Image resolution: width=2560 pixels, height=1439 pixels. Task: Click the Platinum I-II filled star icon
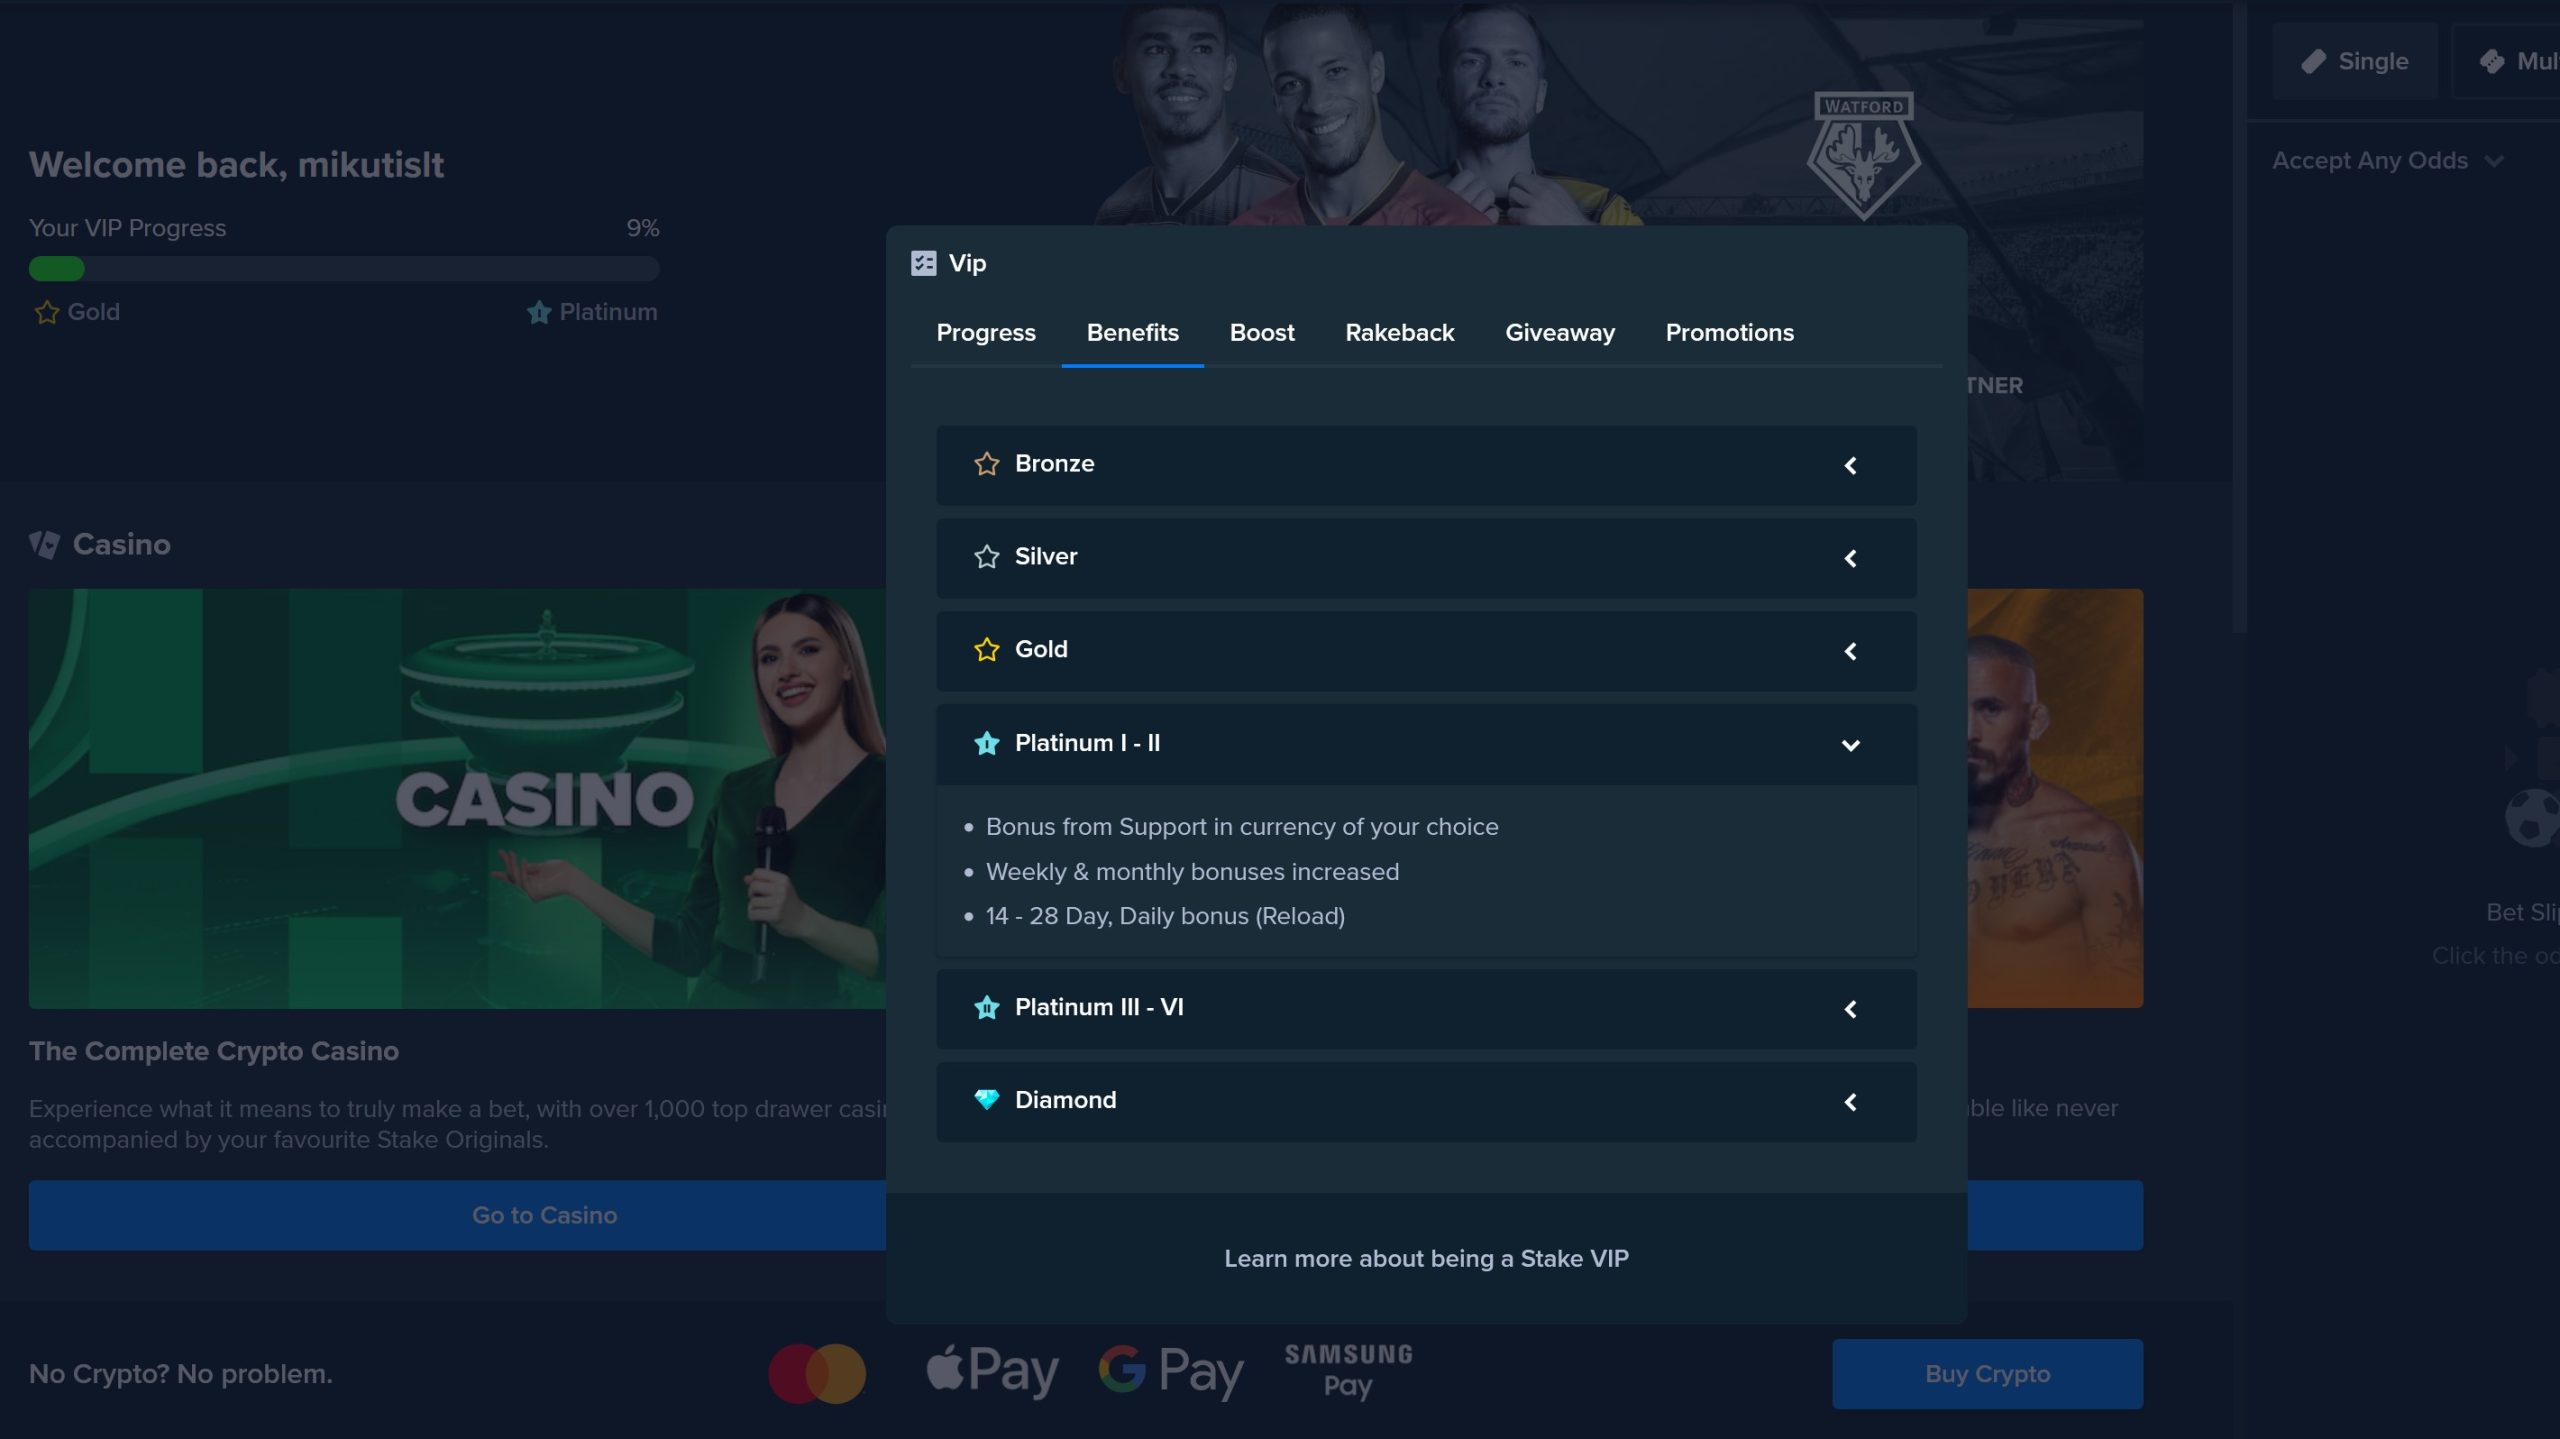pyautogui.click(x=986, y=742)
